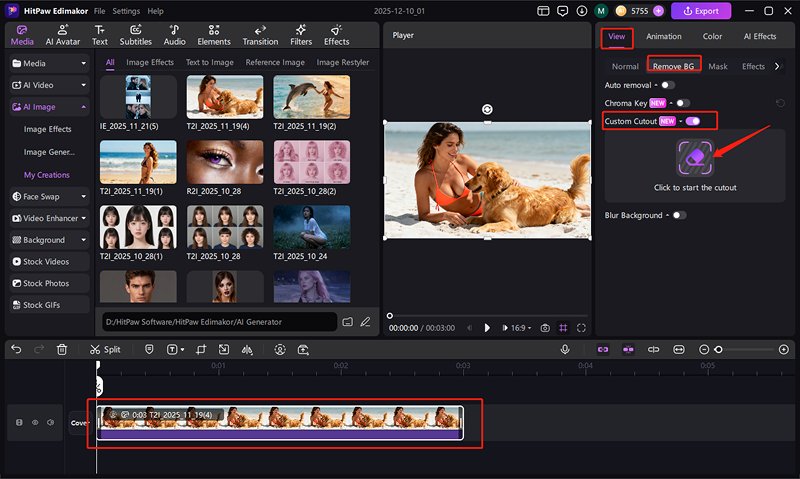Take a snapshot with camera icon
Viewport: 800px width, 479px height.
(x=545, y=327)
